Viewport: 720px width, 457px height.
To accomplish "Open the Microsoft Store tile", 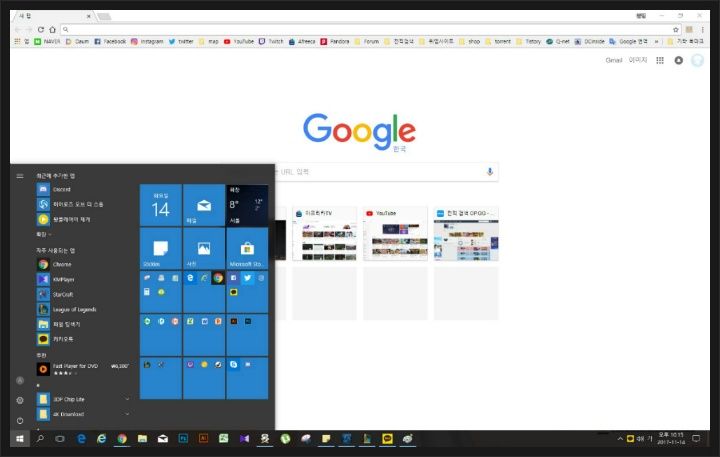I will pyautogui.click(x=247, y=248).
